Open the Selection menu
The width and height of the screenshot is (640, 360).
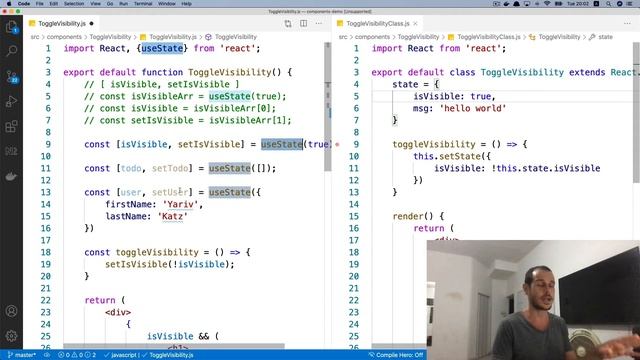(74, 4)
